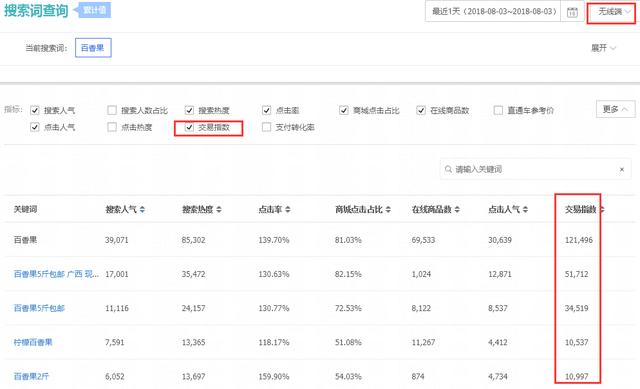Viewport: 640px width, 389px height.
Task: Open the 百香果5斤包邮 keyword link
Action: click(39, 308)
